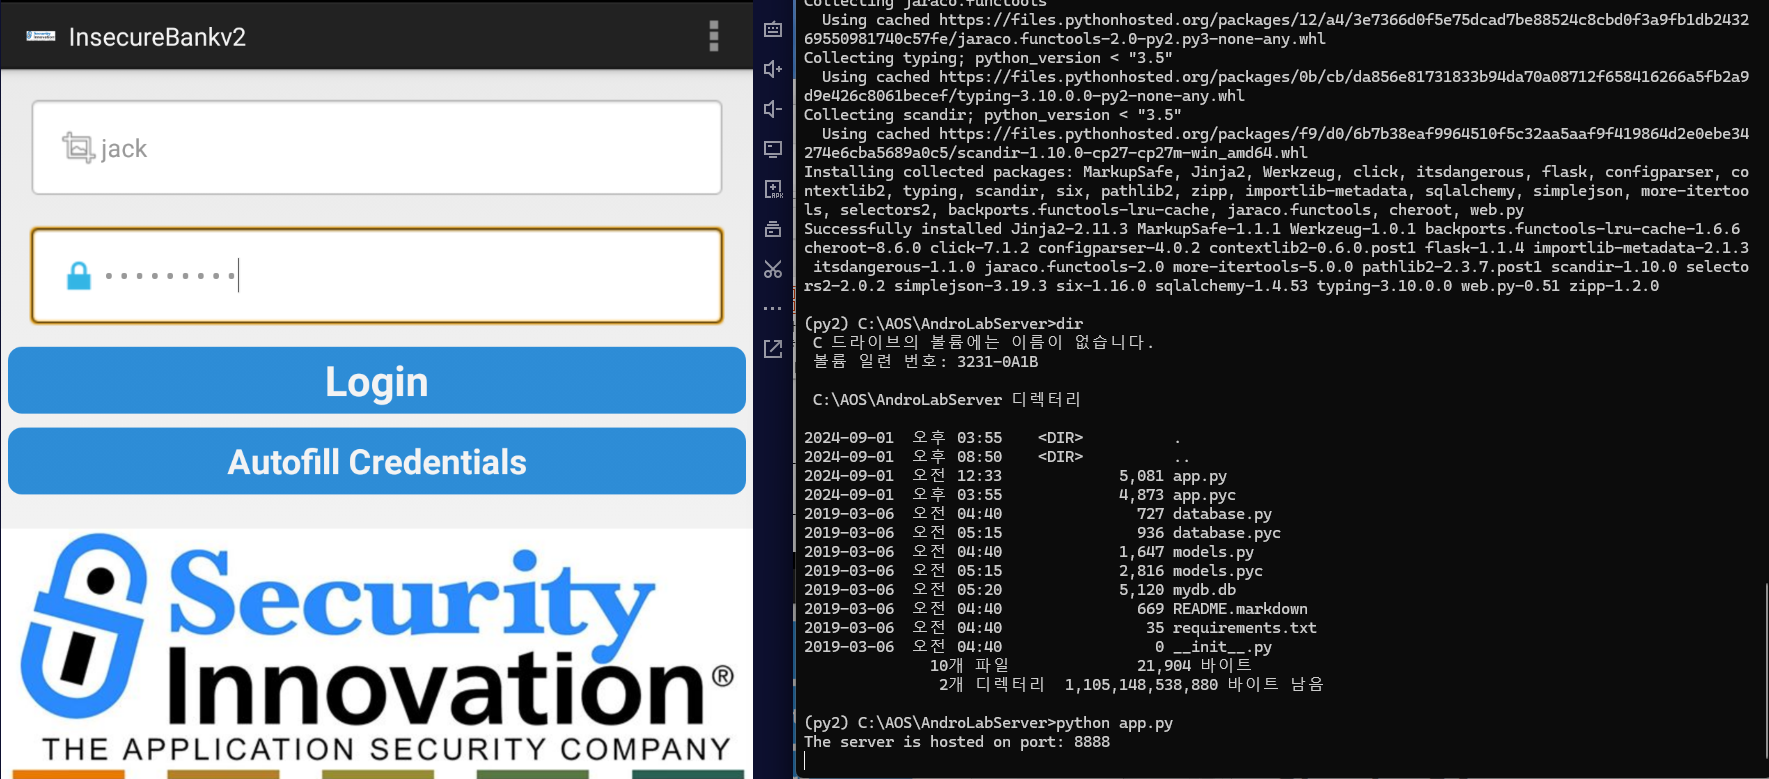This screenshot has width=1769, height=779.
Task: Click __init__.py in the terminal listing
Action: 1222,647
